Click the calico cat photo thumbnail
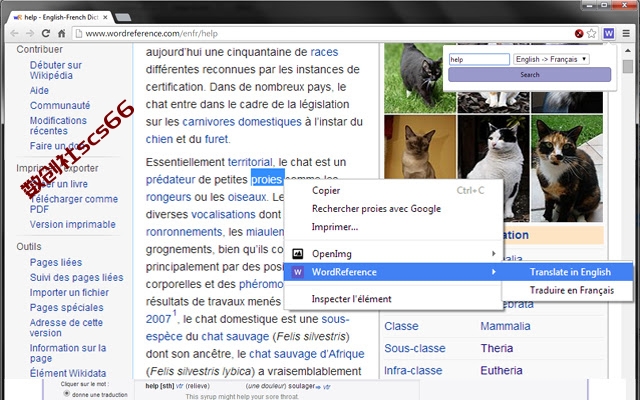Image resolution: width=640 pixels, height=400 pixels. pyautogui.click(x=567, y=168)
